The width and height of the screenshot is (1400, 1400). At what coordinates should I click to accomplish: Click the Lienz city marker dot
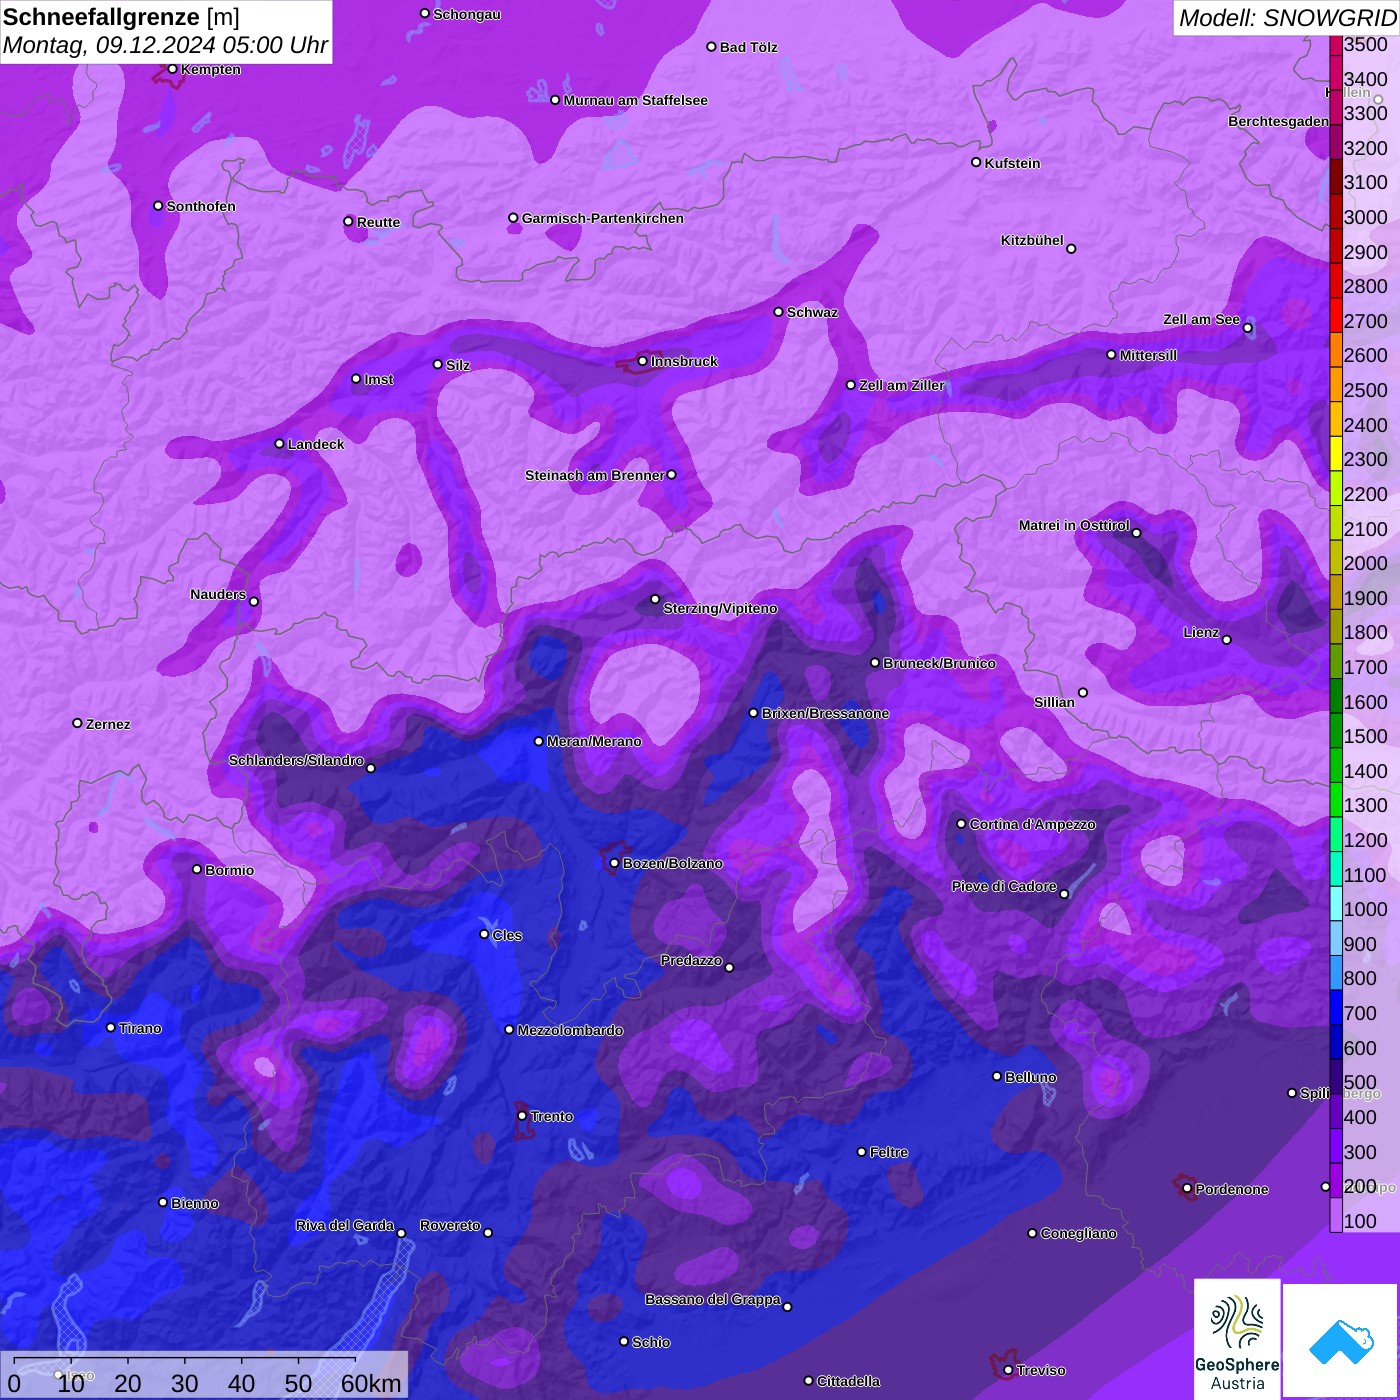[x=1227, y=640]
